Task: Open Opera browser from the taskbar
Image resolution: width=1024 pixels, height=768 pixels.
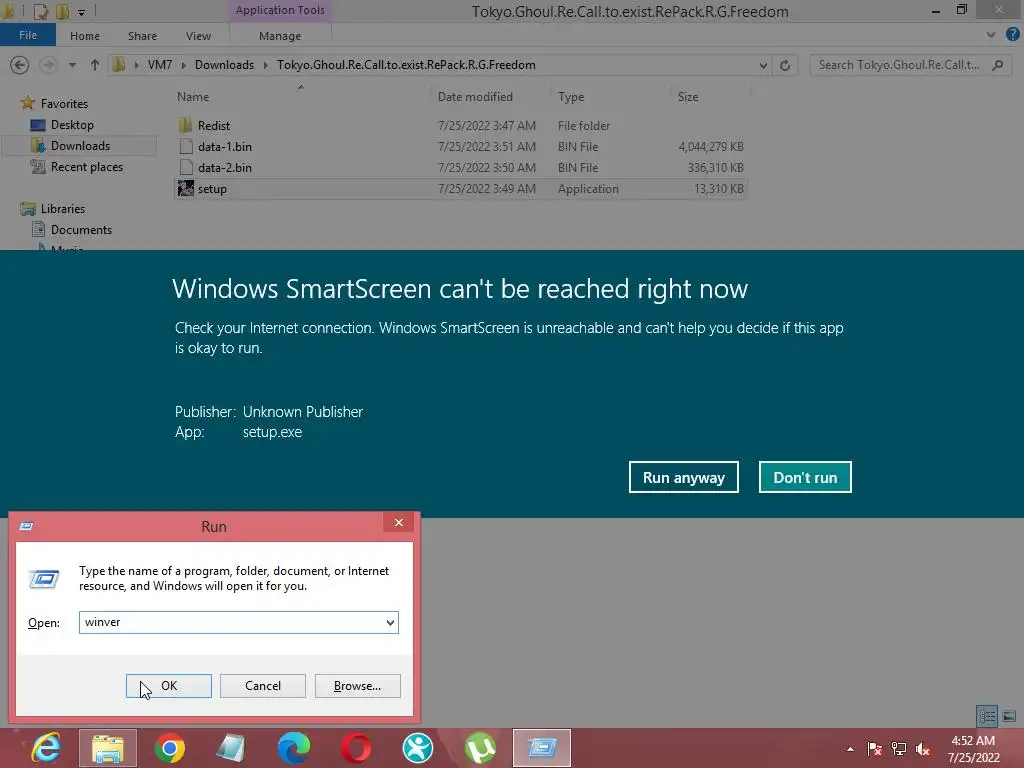Action: [x=356, y=748]
